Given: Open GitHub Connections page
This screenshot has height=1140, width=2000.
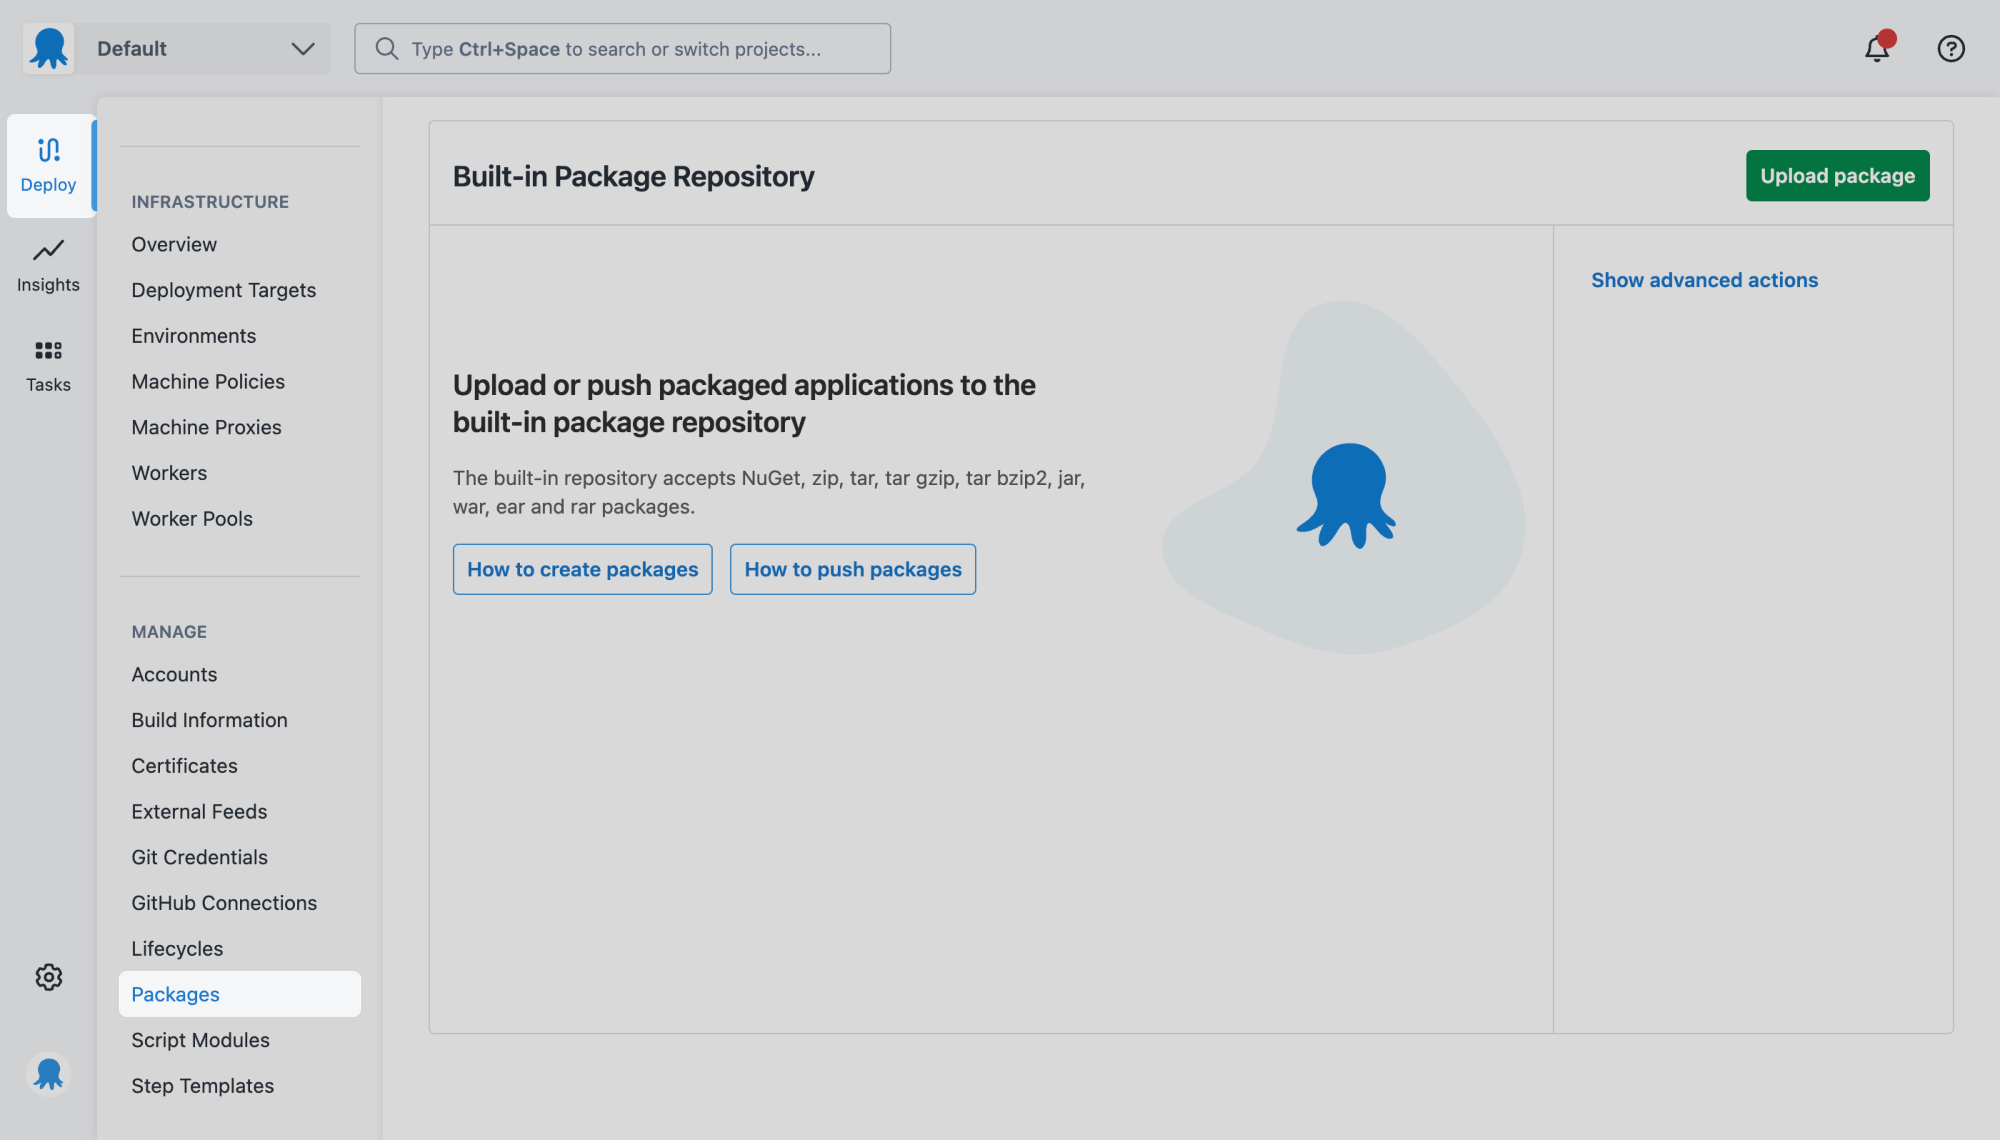Looking at the screenshot, I should (224, 903).
